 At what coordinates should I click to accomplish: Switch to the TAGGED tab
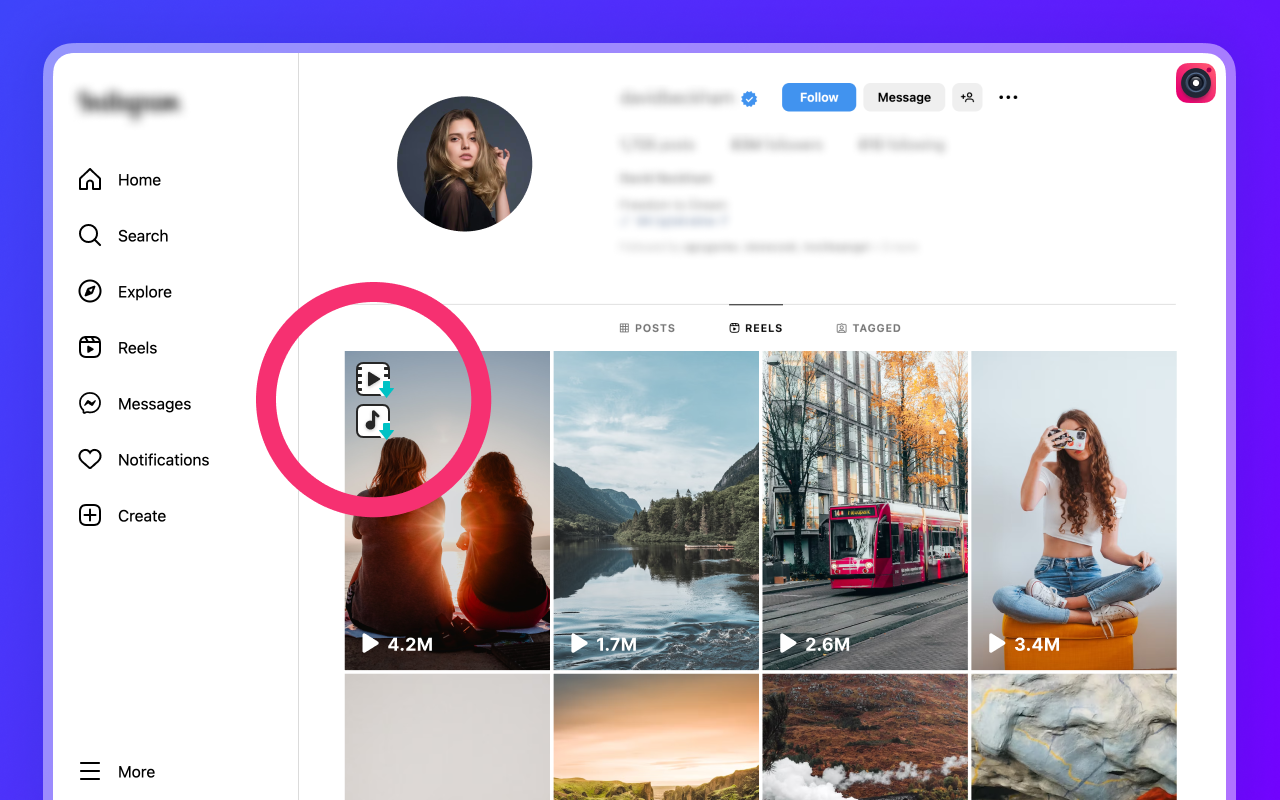click(x=869, y=328)
